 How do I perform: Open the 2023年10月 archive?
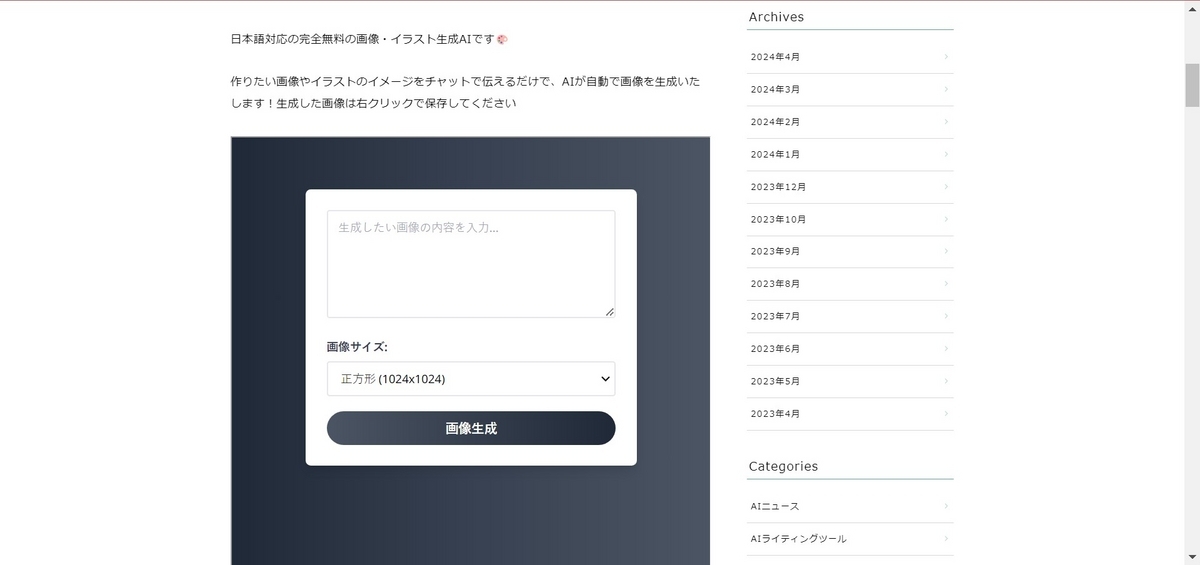coord(850,219)
